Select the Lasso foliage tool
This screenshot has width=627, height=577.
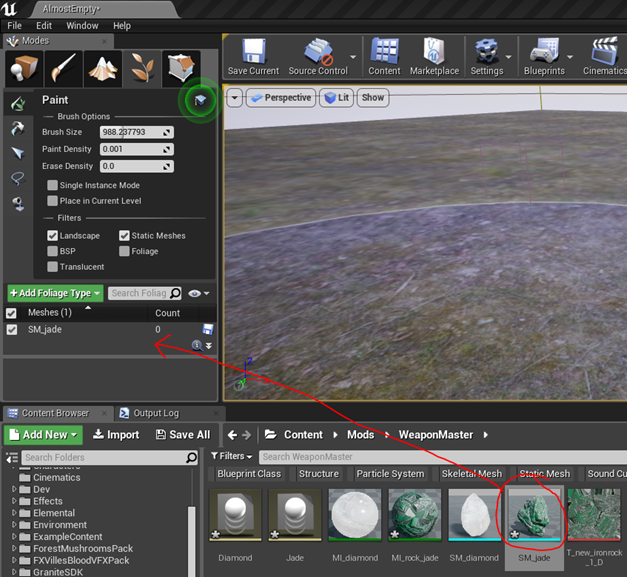[x=18, y=178]
